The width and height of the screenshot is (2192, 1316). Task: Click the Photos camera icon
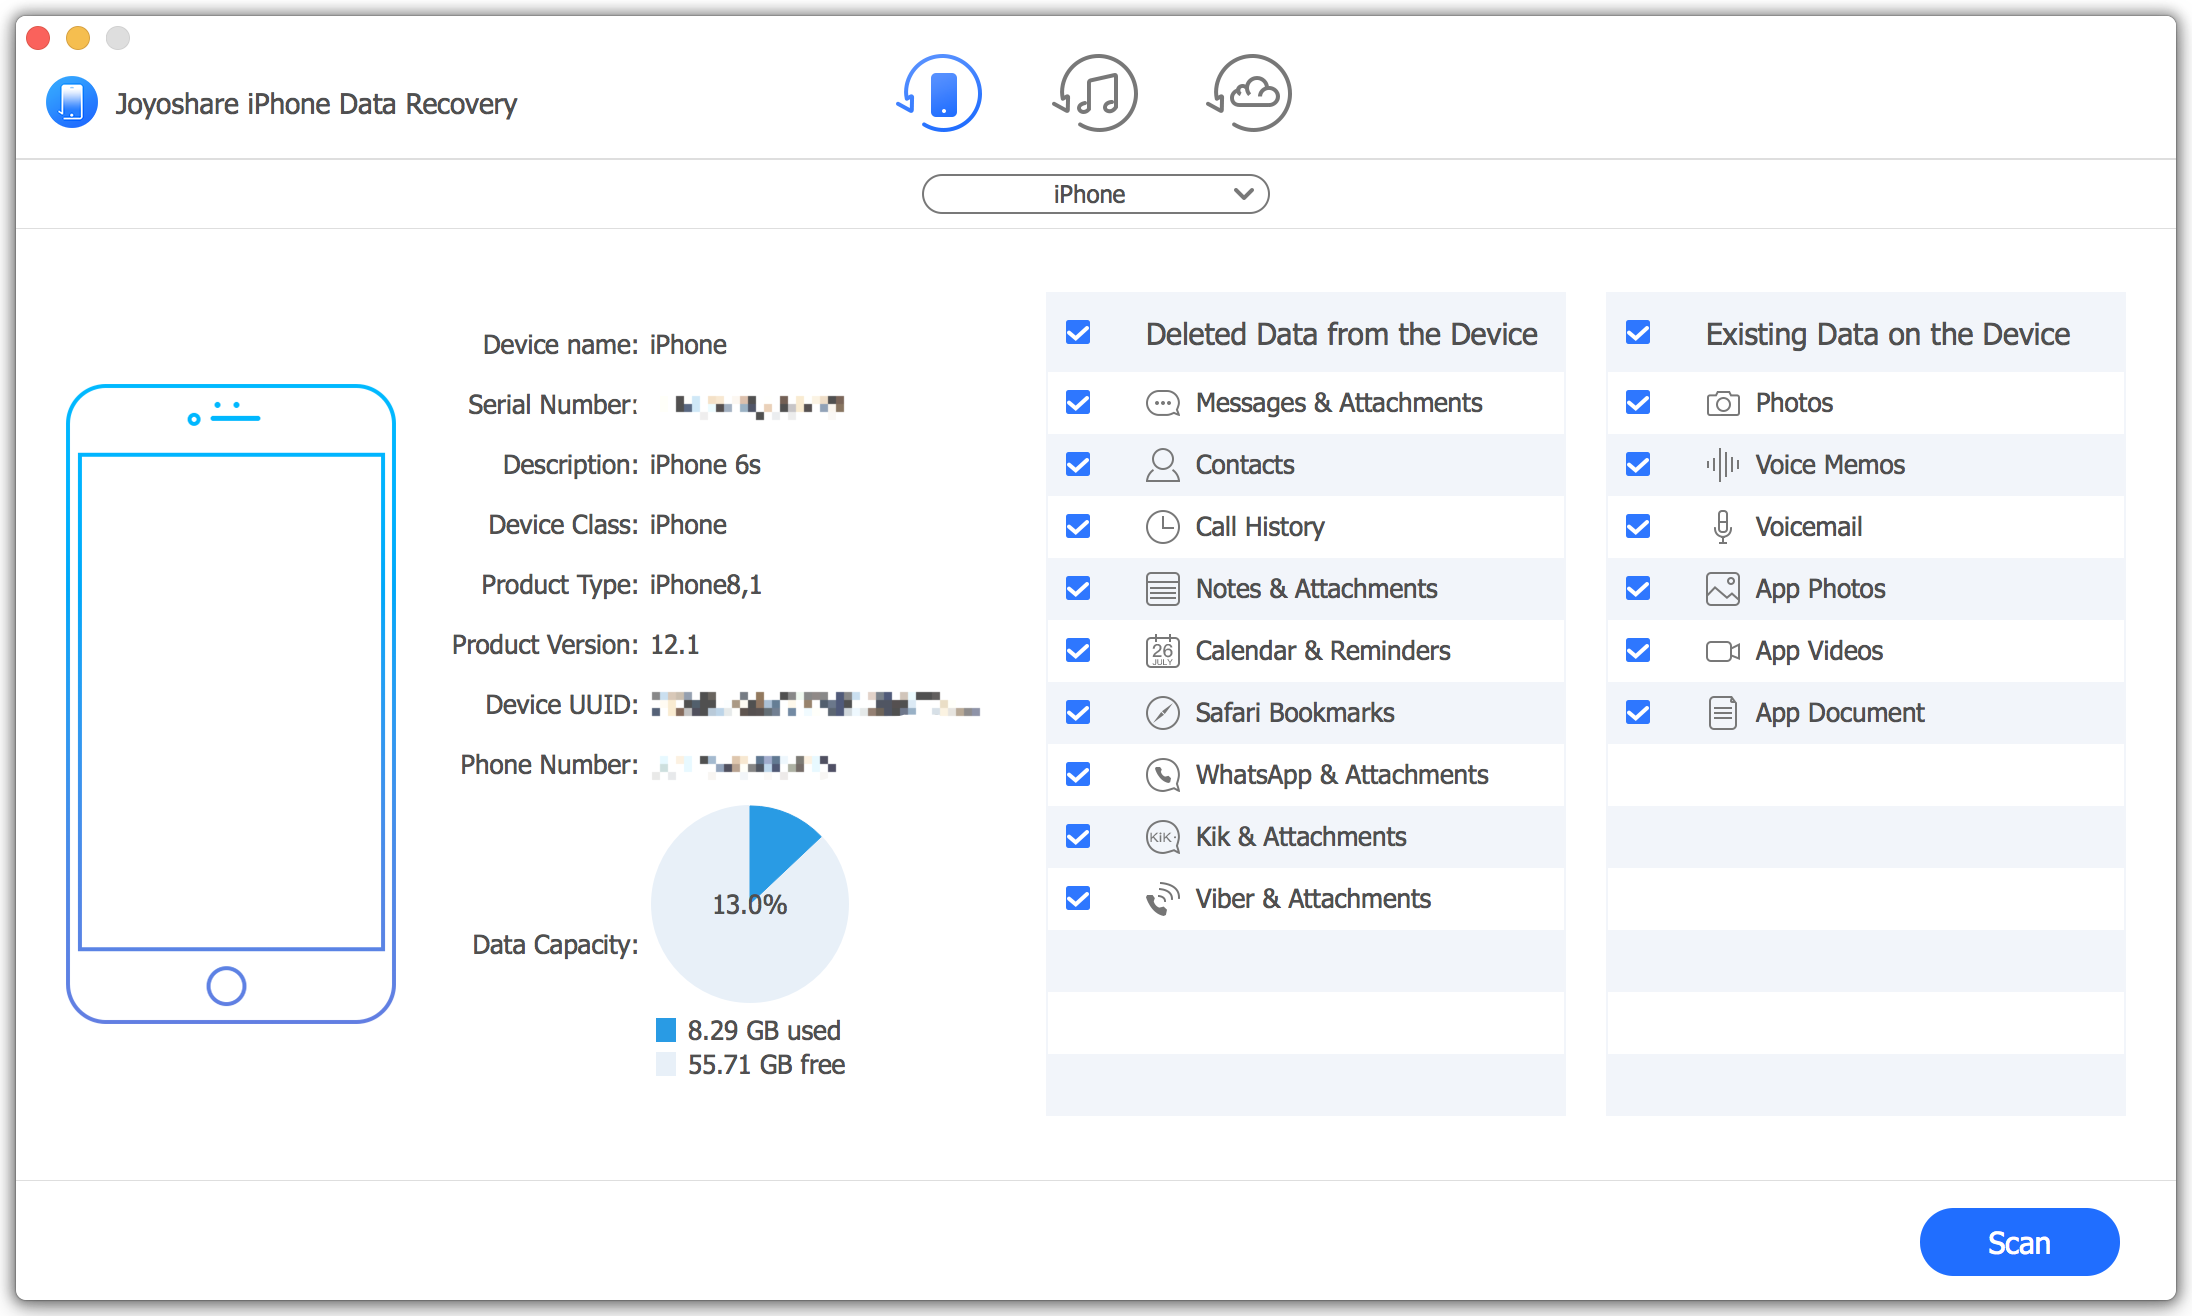tap(1722, 403)
